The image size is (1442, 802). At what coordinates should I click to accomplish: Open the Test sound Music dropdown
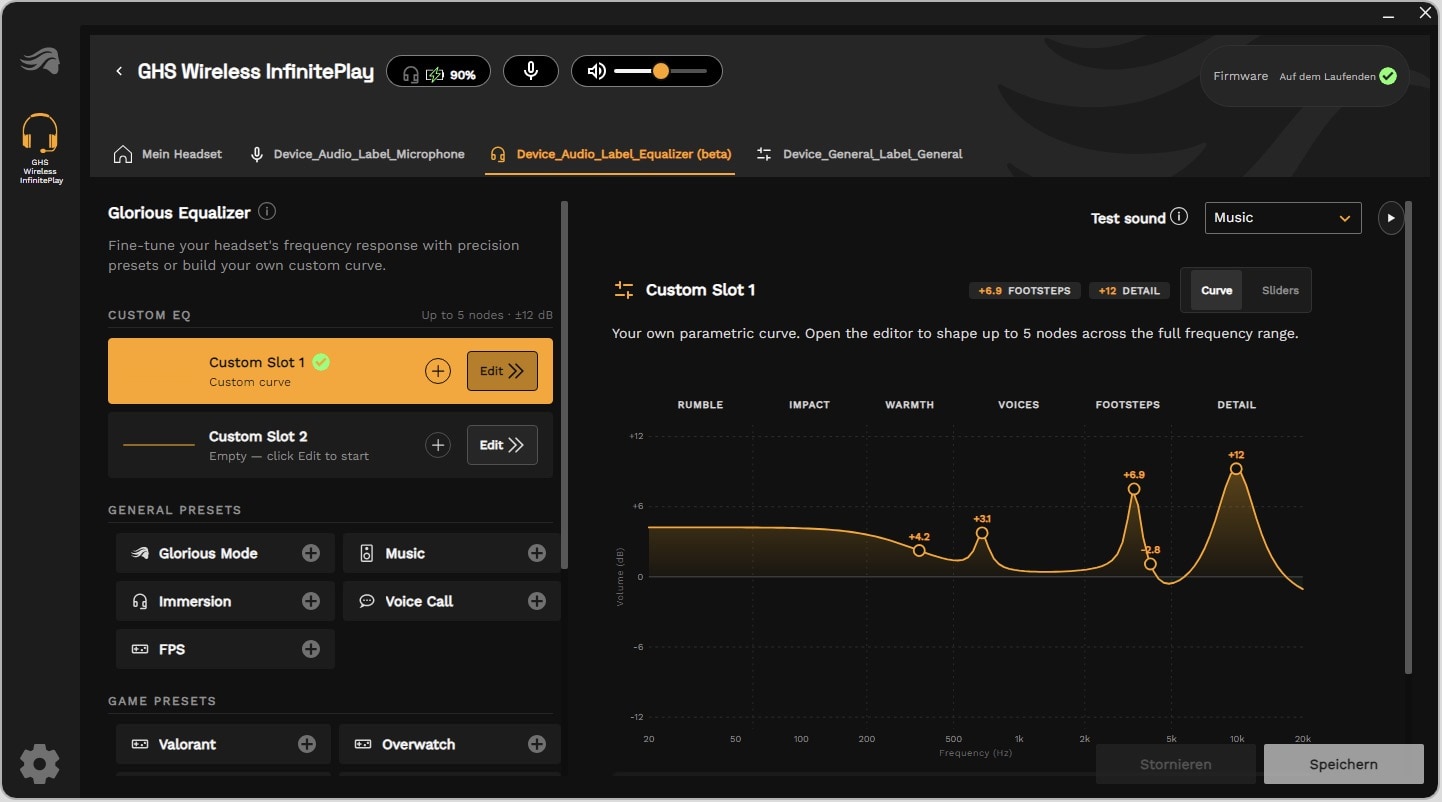click(1283, 218)
